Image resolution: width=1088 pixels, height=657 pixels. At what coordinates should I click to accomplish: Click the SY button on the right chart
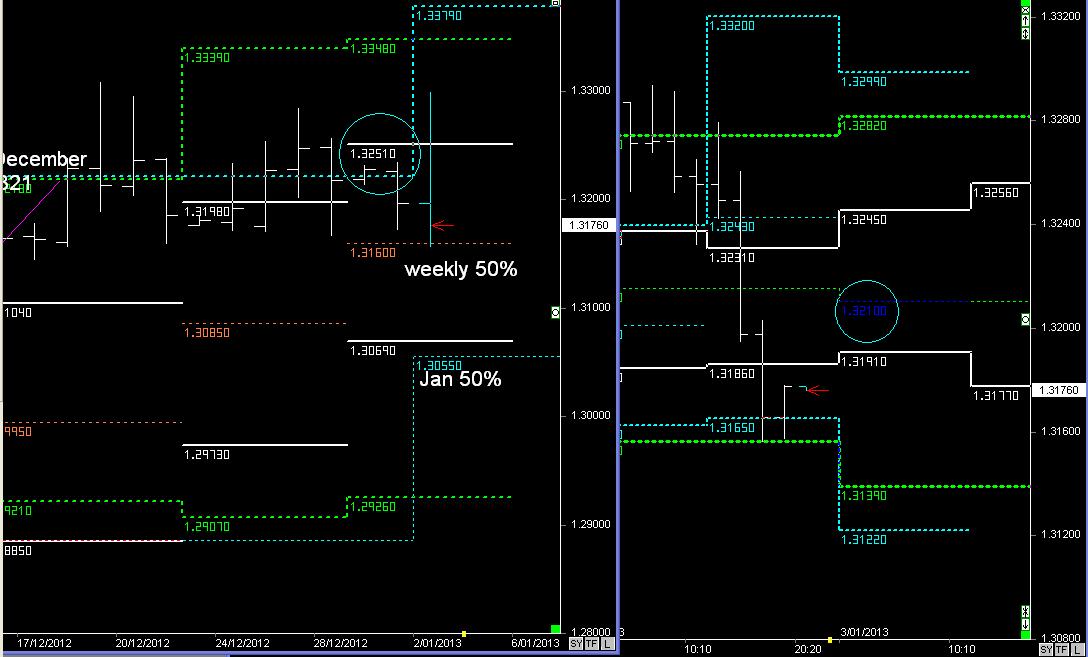(1046, 650)
